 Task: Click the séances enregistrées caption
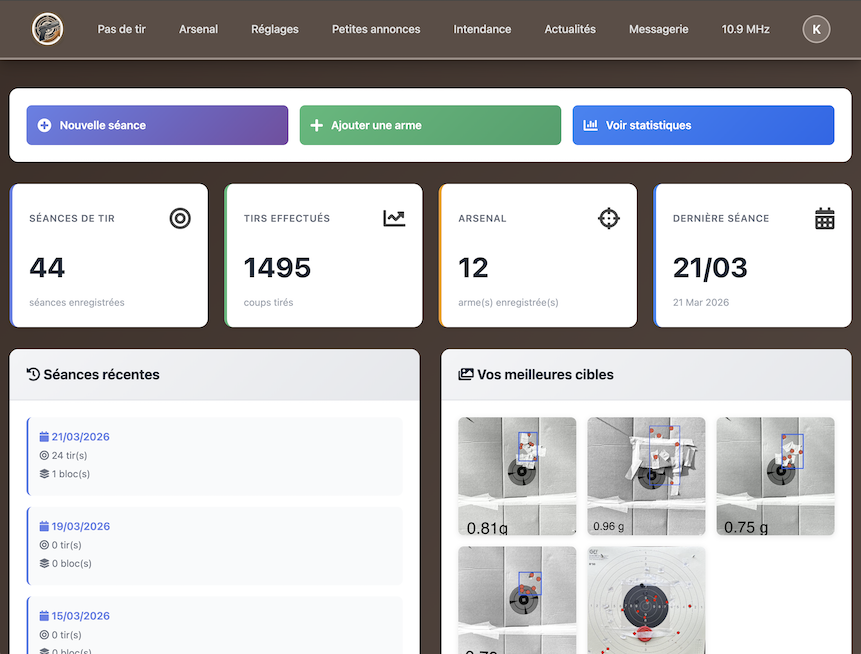click(77, 303)
